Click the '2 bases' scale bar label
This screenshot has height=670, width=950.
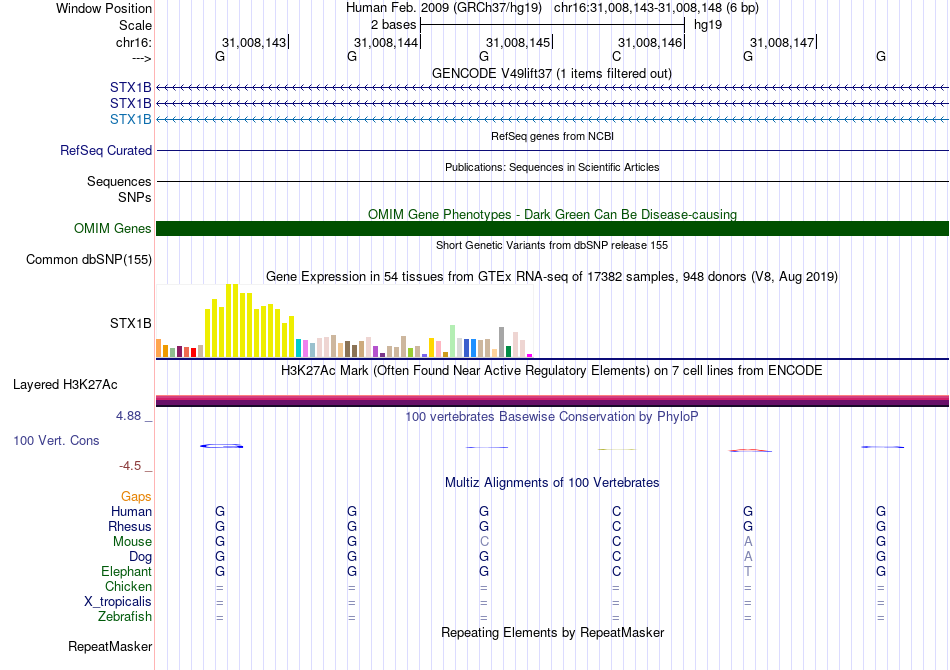pos(393,25)
